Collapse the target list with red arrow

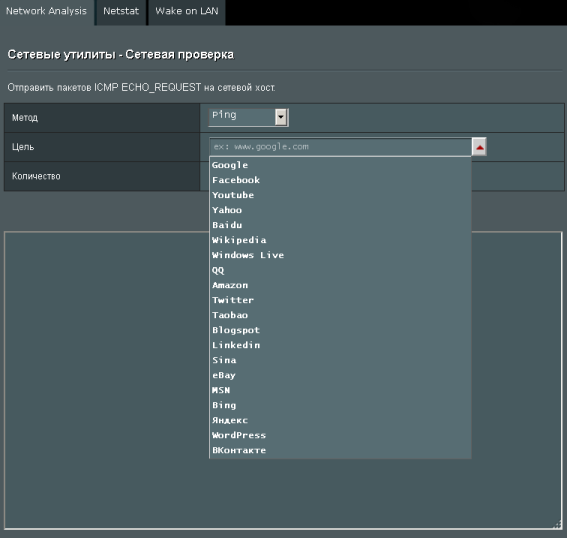(479, 147)
